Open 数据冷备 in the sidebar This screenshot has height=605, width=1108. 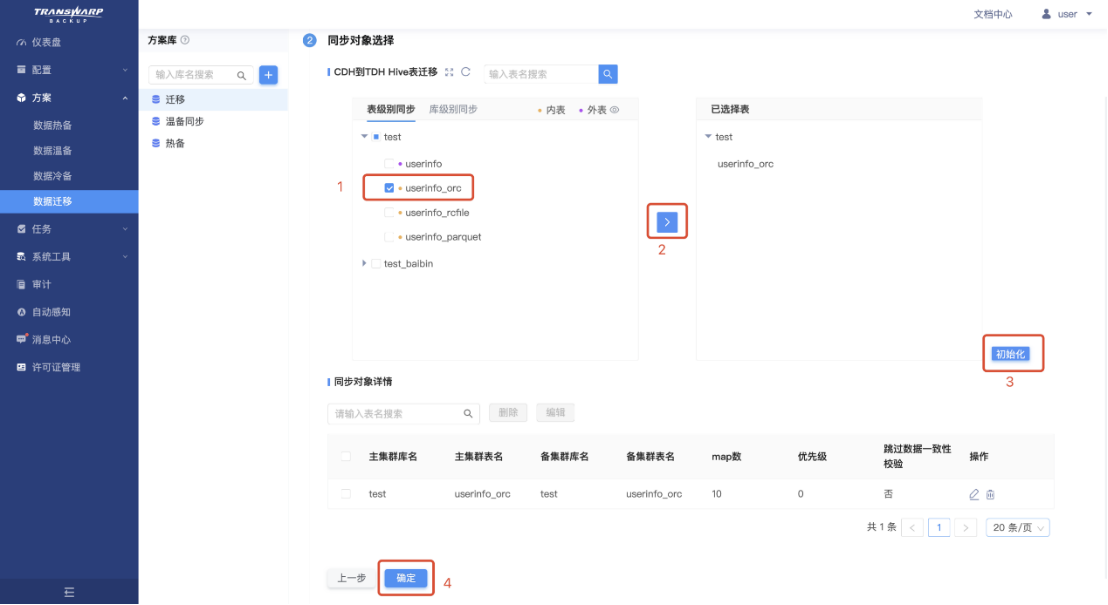click(x=52, y=176)
